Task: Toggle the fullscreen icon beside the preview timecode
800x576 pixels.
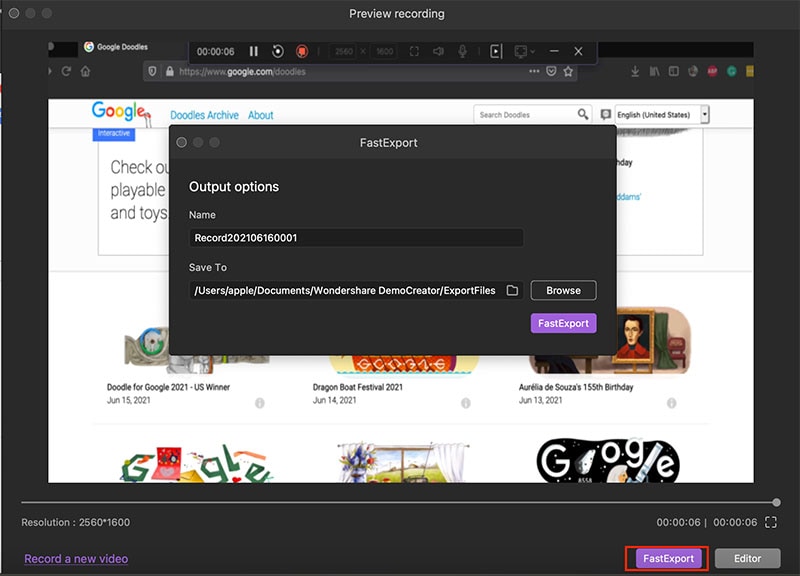Action: tap(770, 522)
